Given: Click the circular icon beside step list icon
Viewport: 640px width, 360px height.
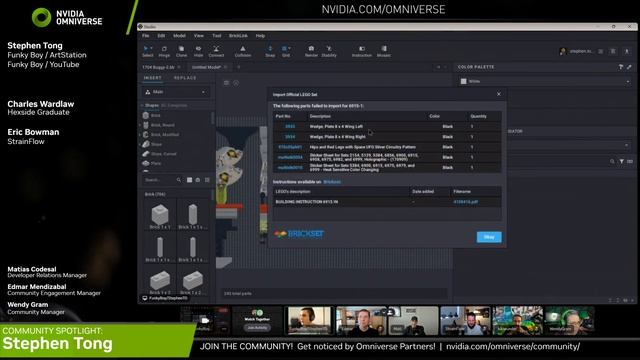Looking at the screenshot, I should (236, 83).
